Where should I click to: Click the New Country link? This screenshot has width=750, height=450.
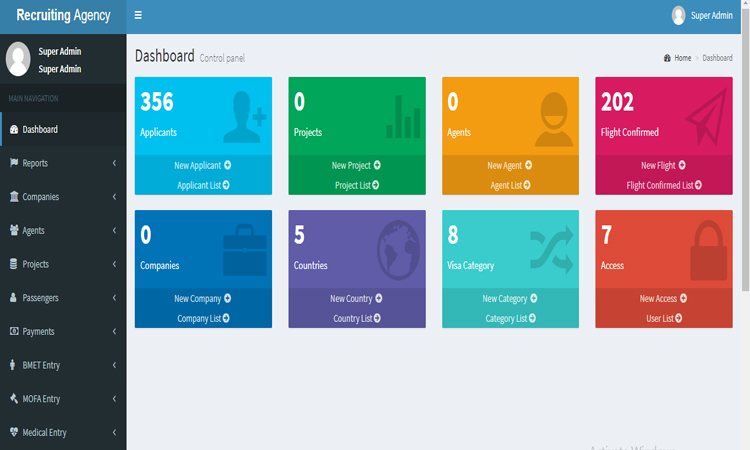tap(356, 298)
